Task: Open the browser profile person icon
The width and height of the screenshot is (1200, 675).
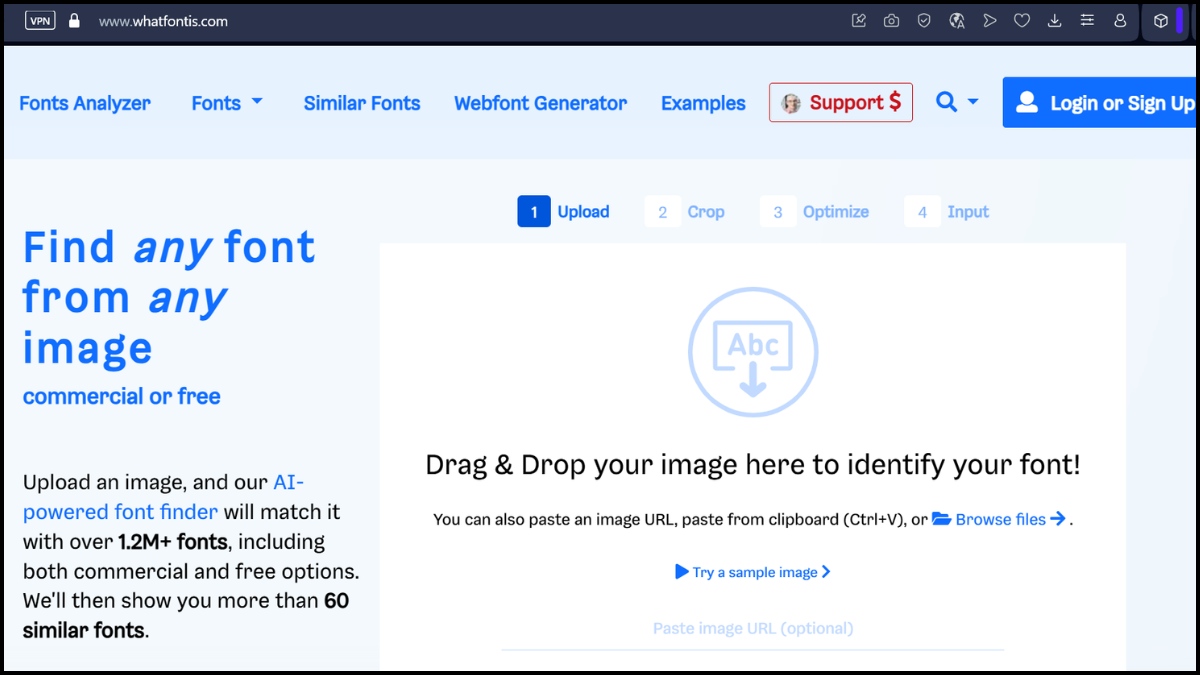Action: [1120, 20]
